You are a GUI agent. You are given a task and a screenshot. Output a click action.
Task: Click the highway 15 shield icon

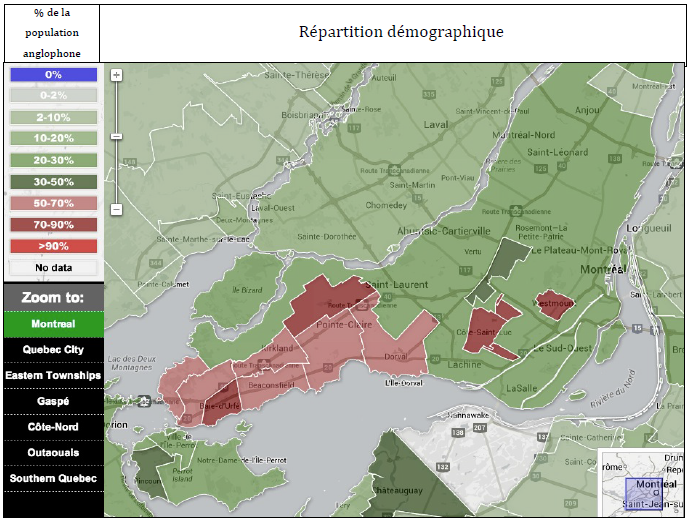[x=636, y=329]
